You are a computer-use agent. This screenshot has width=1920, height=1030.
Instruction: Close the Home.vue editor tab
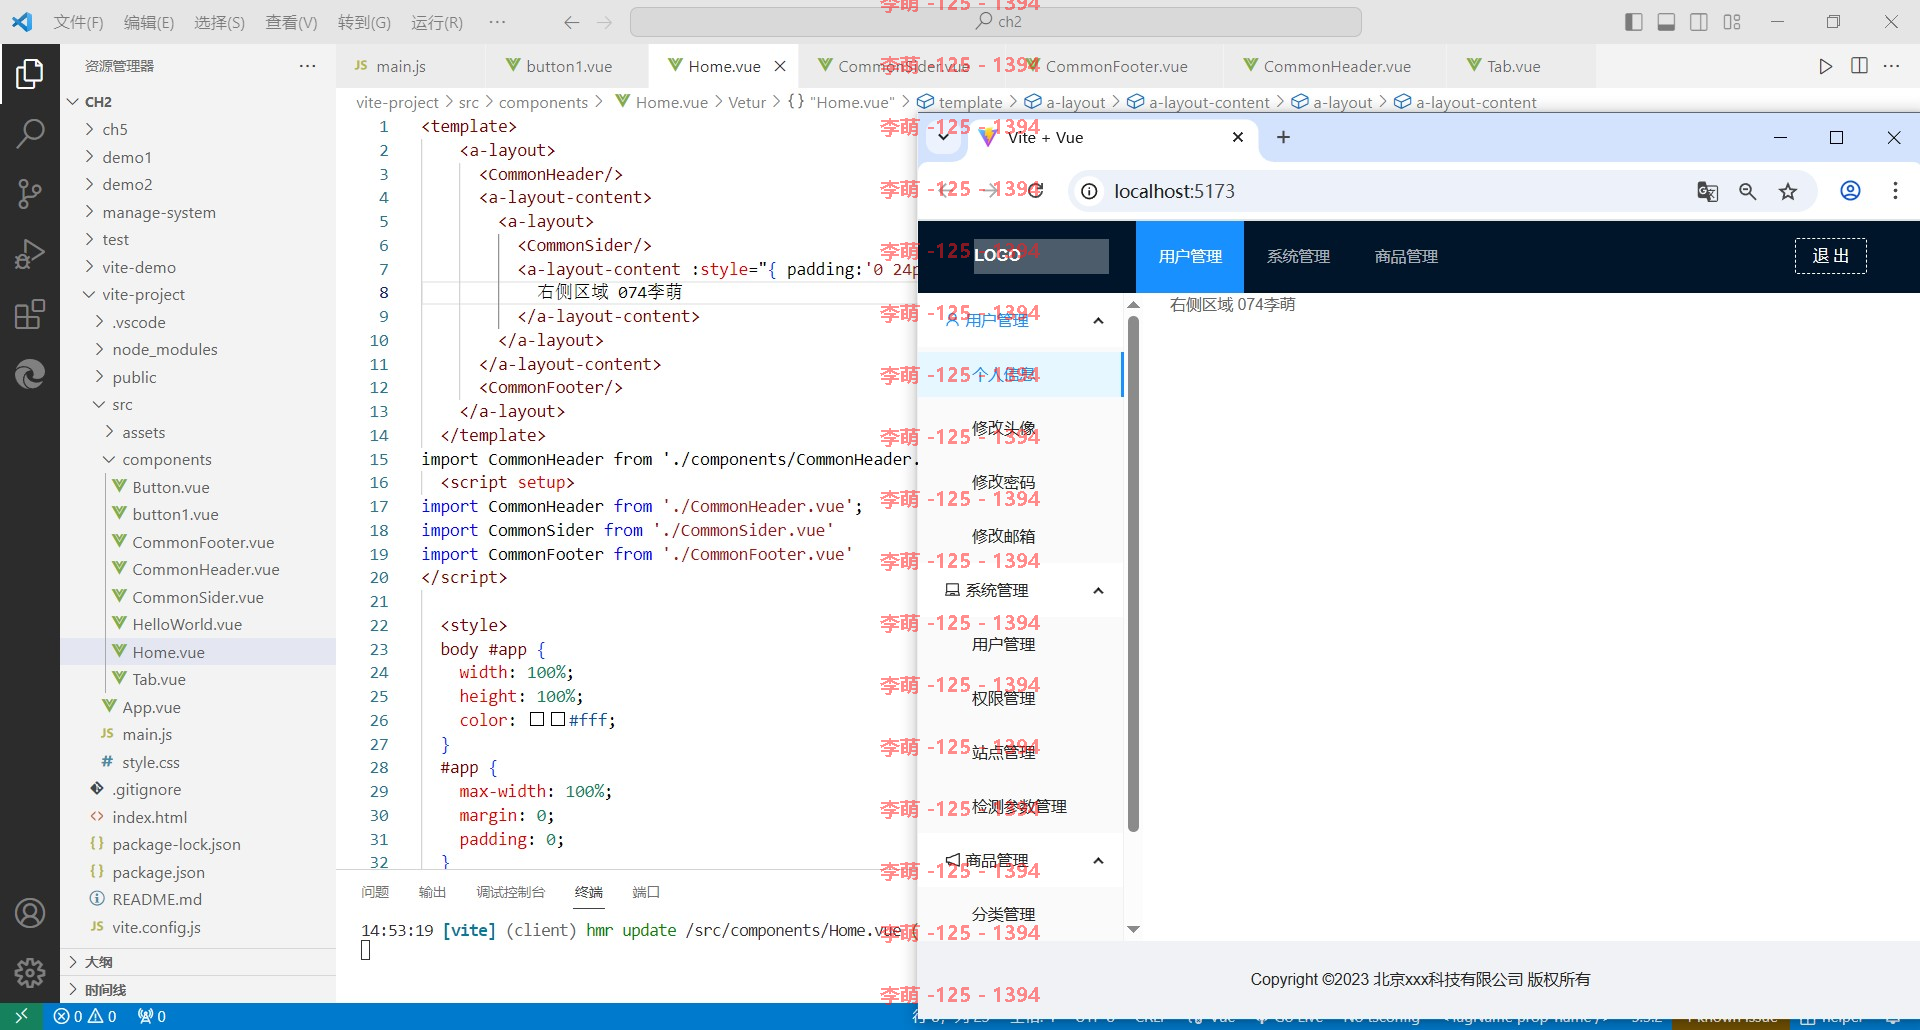click(780, 66)
